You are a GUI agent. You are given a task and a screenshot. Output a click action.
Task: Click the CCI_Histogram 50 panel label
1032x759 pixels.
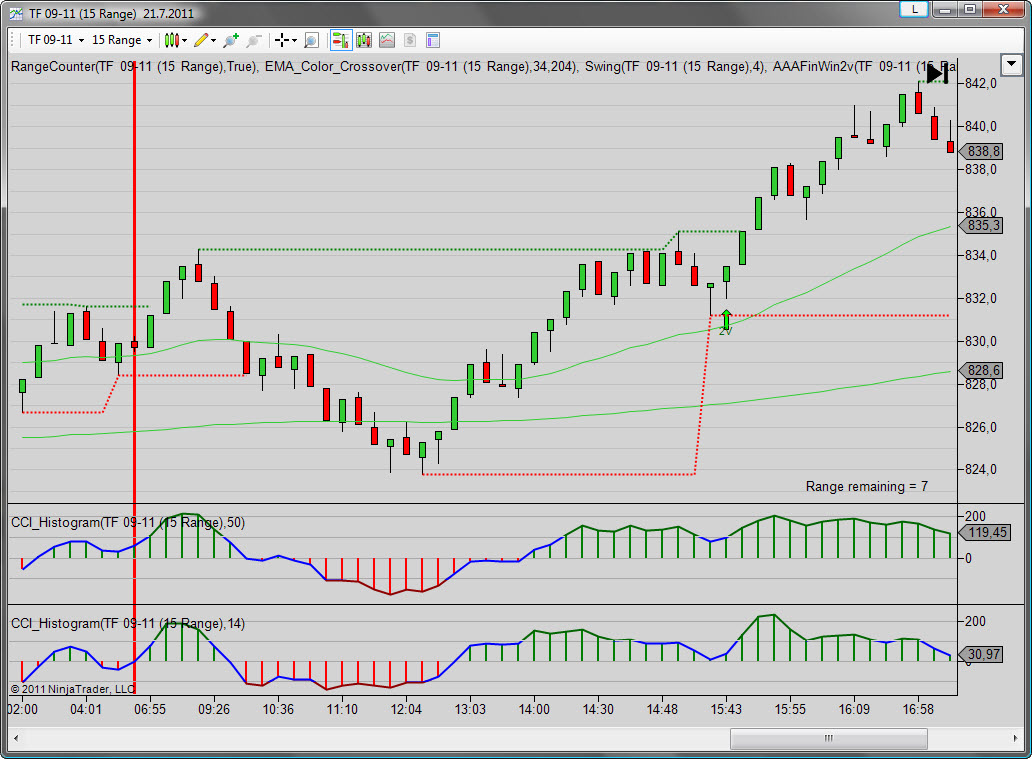click(x=128, y=523)
